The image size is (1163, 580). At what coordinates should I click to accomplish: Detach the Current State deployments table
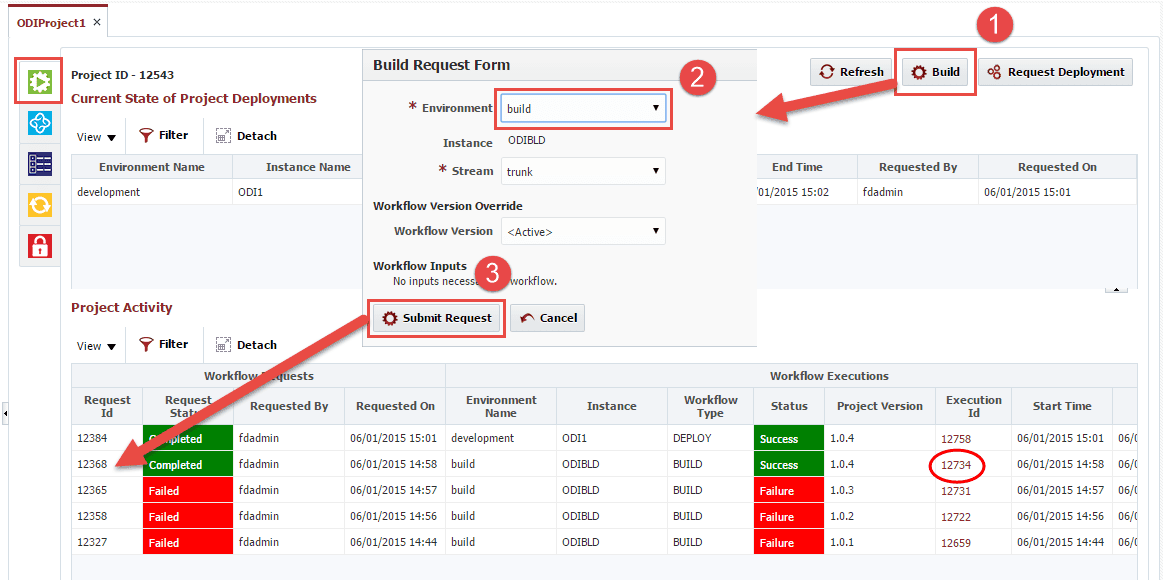point(246,136)
